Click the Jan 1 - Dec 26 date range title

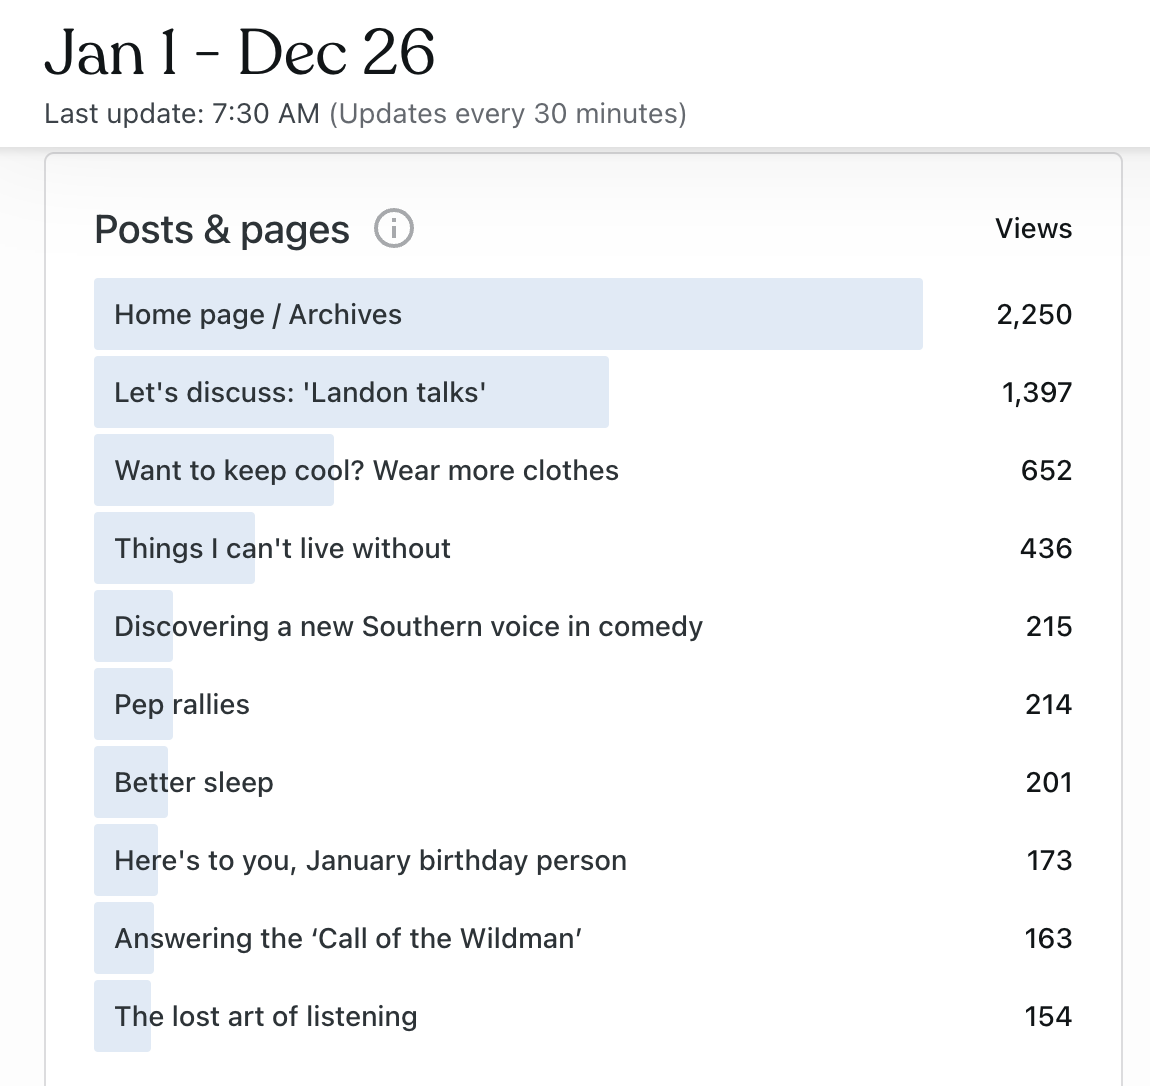pyautogui.click(x=240, y=53)
